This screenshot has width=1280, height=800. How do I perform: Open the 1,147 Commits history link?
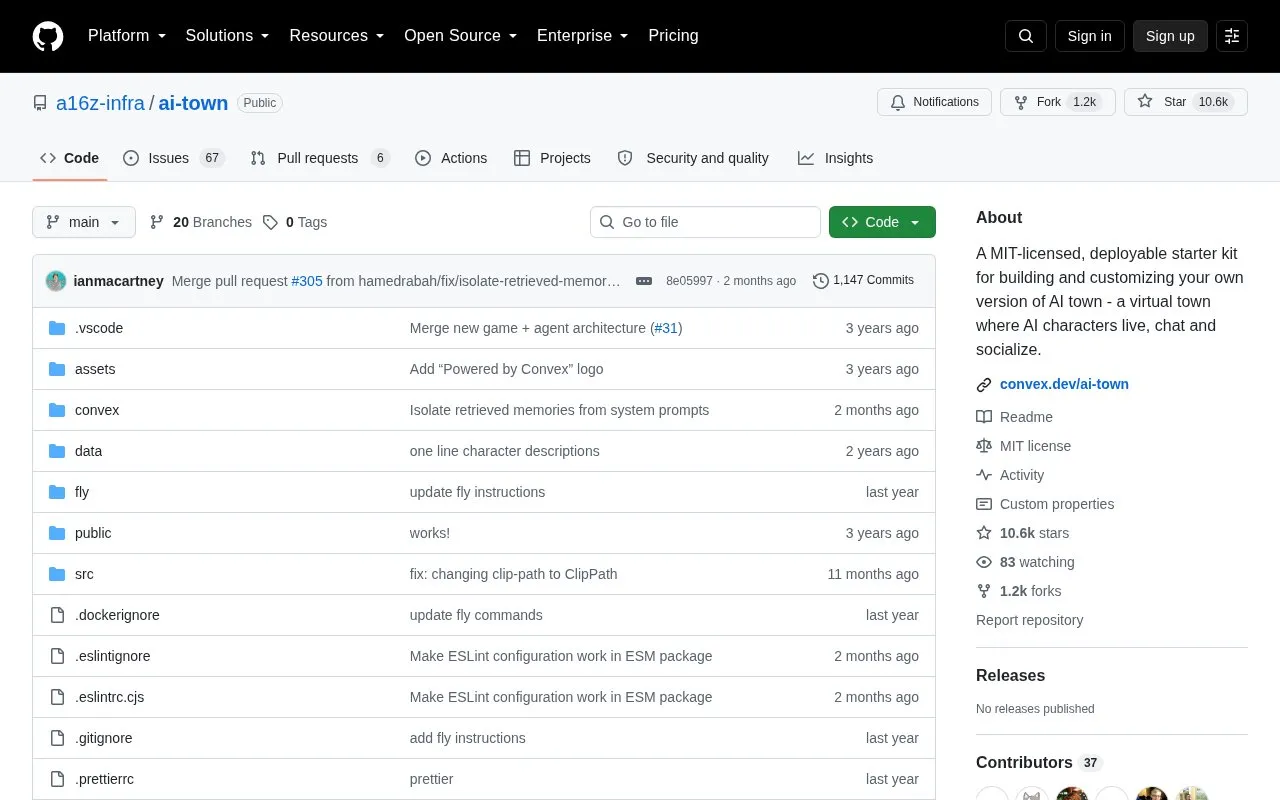[863, 281]
